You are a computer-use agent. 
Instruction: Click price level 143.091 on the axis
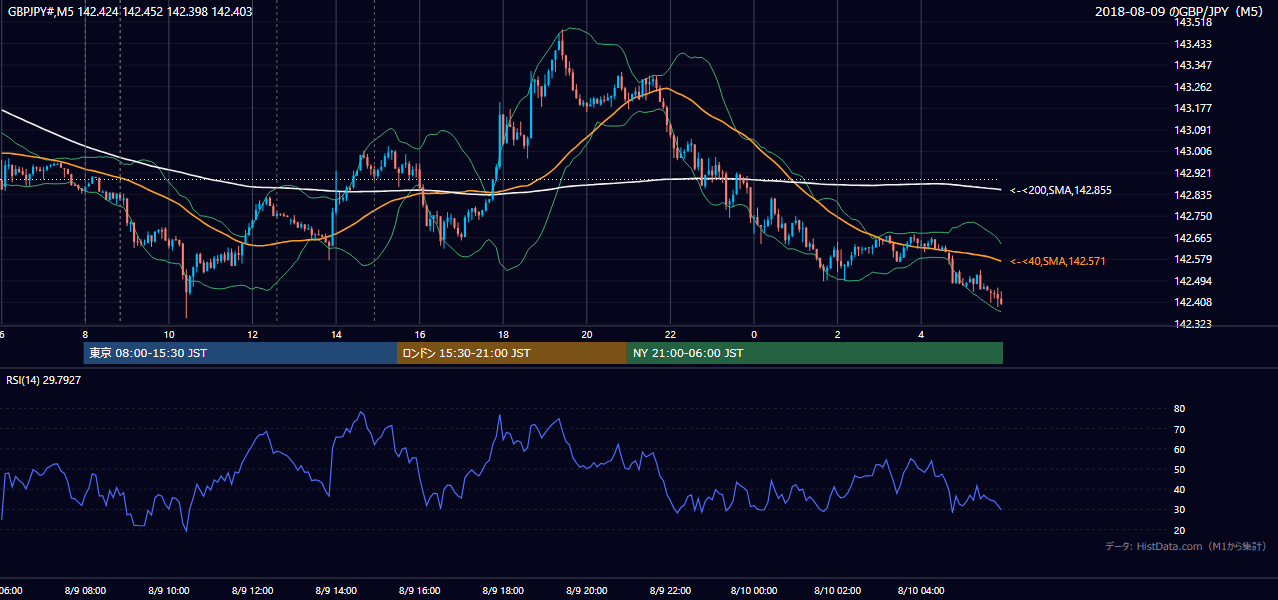point(1193,130)
